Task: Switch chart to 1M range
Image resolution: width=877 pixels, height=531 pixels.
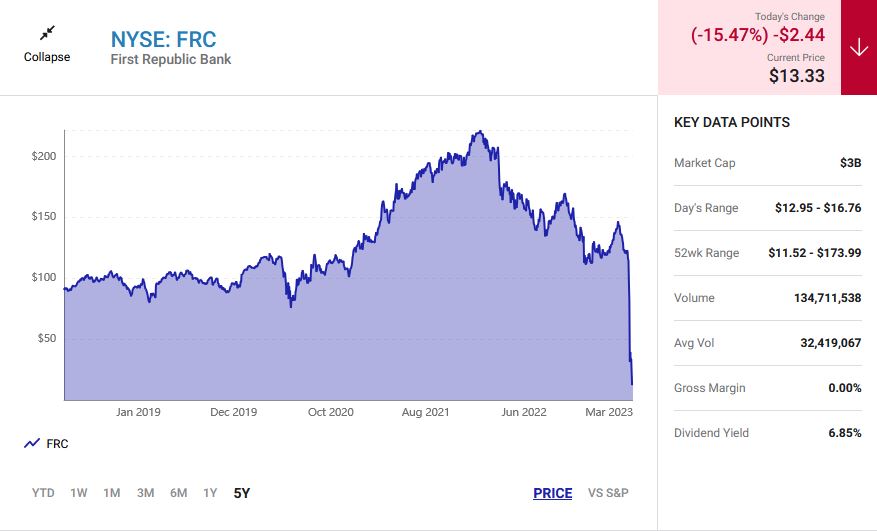Action: (111, 493)
